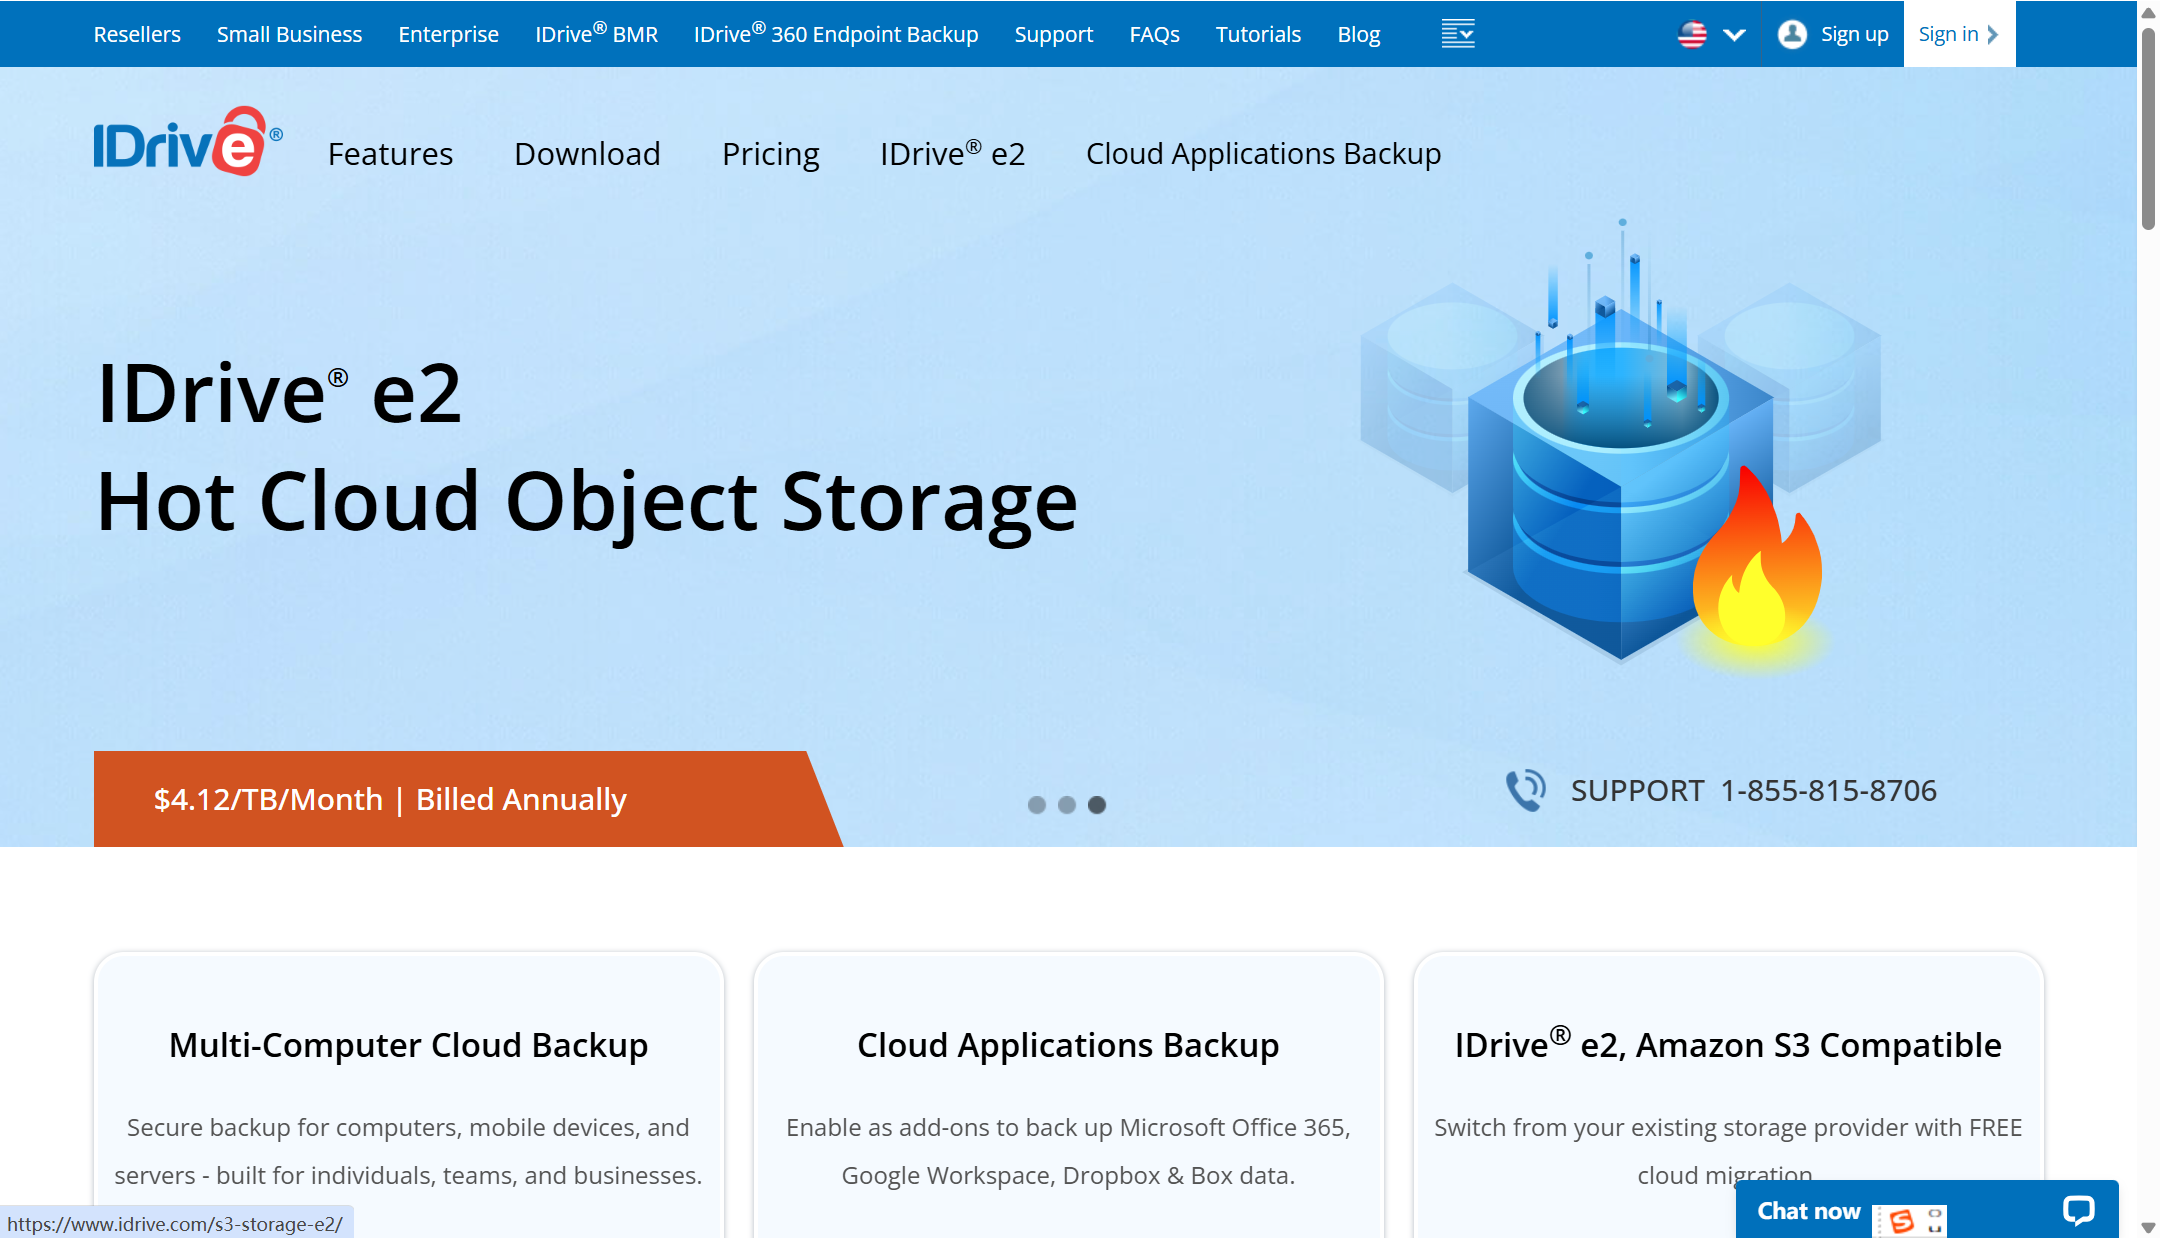
Task: Click the US flag icon
Action: pos(1692,35)
